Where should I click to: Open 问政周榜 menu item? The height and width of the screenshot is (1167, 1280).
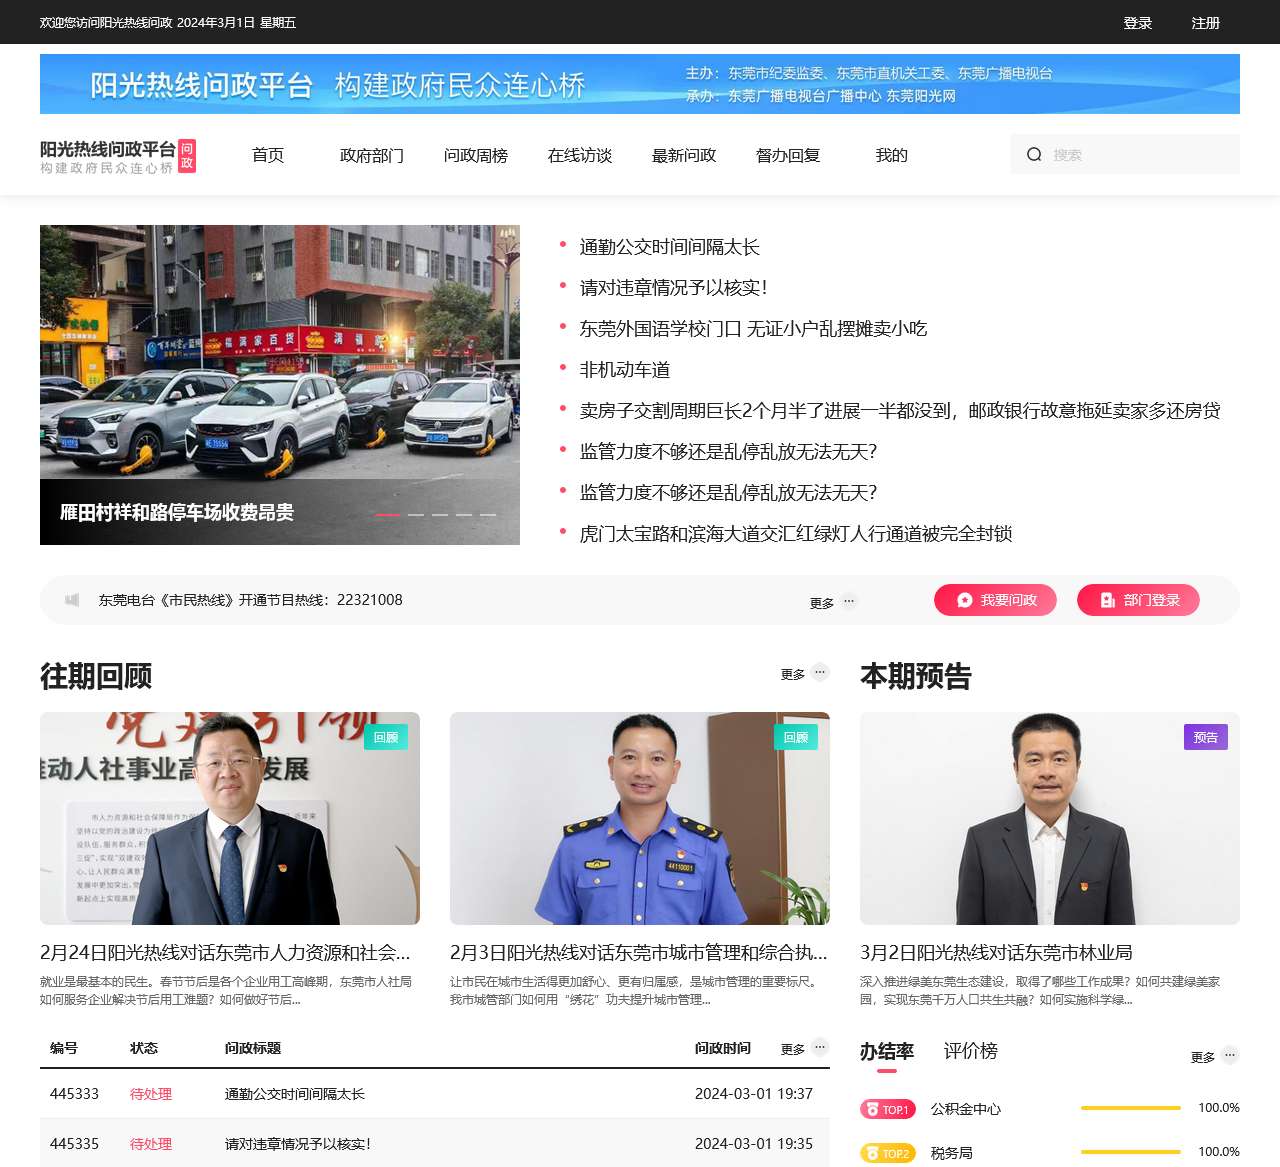coord(476,155)
